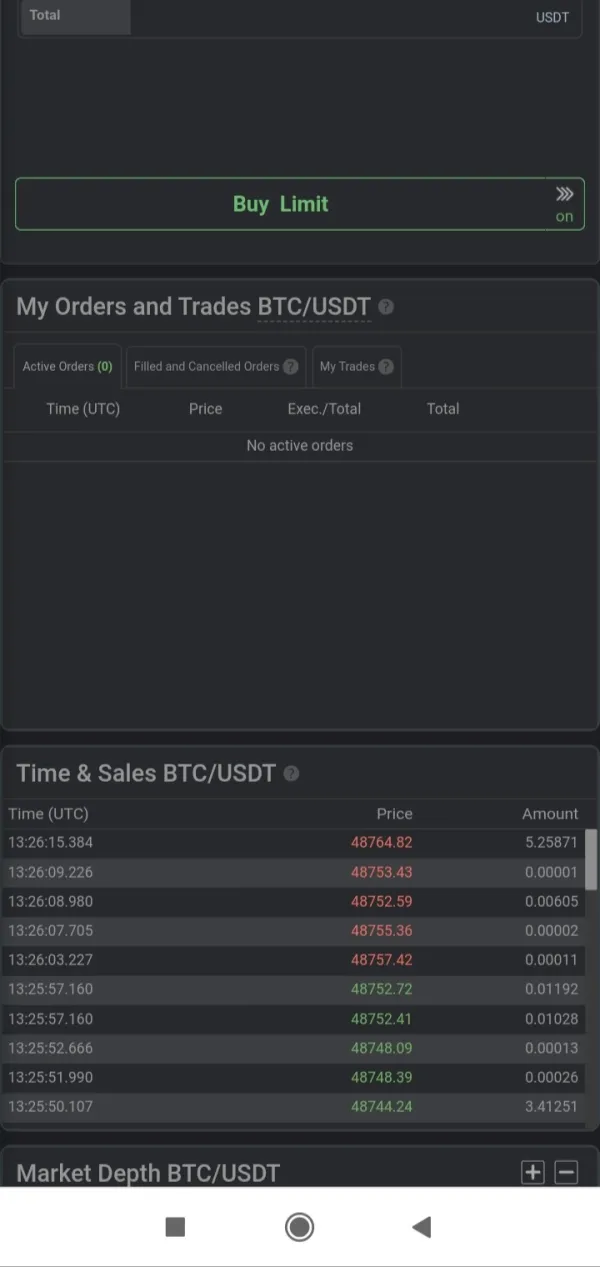The height and width of the screenshot is (1267, 600).
Task: Click help icon on My Trades tab
Action: pyautogui.click(x=386, y=367)
